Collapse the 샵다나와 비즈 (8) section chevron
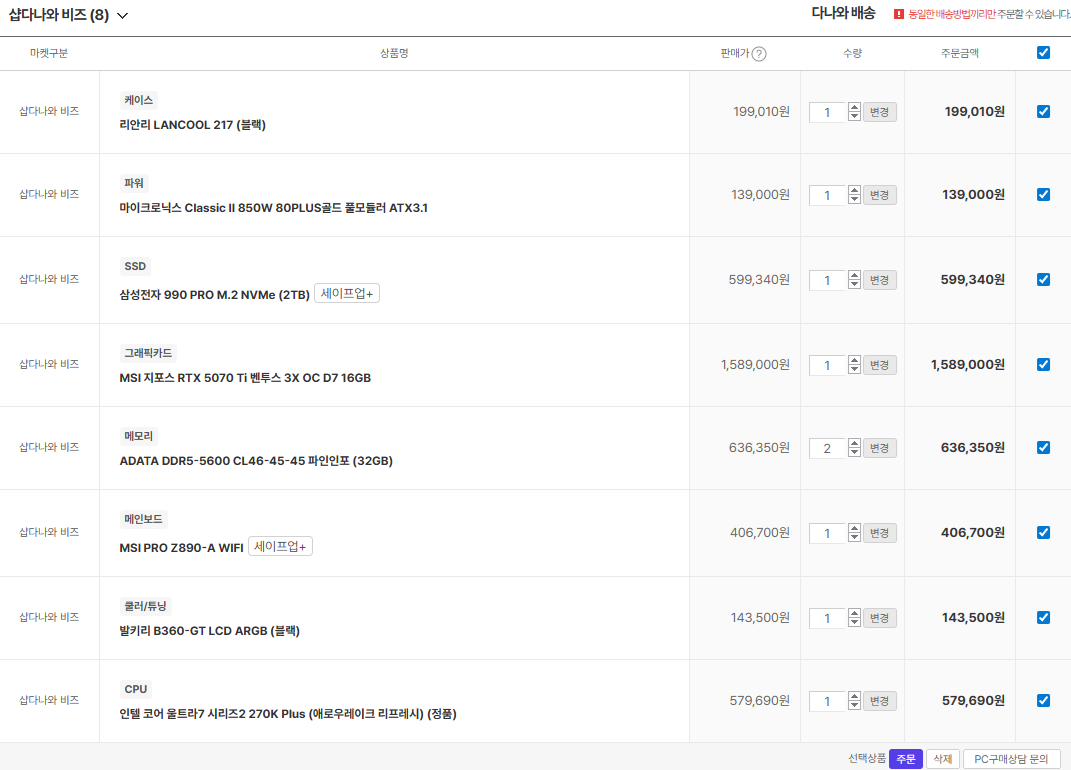 tap(123, 16)
